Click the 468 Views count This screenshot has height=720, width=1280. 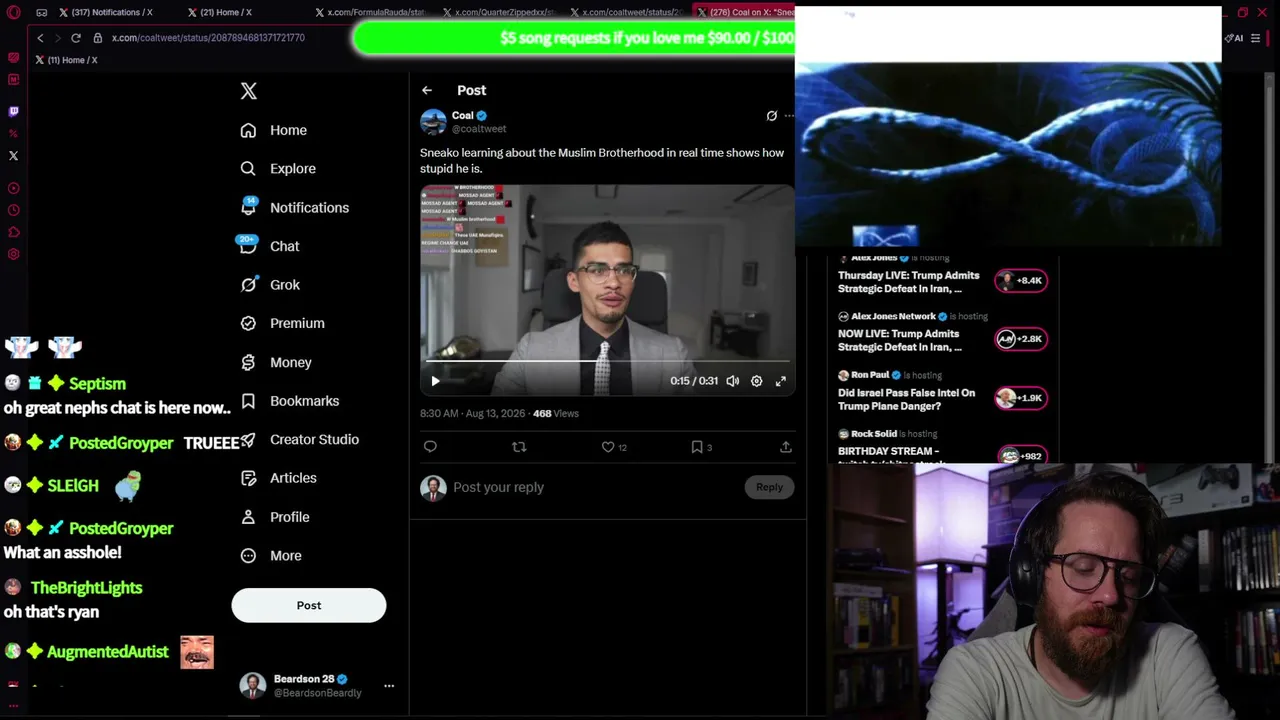556,413
